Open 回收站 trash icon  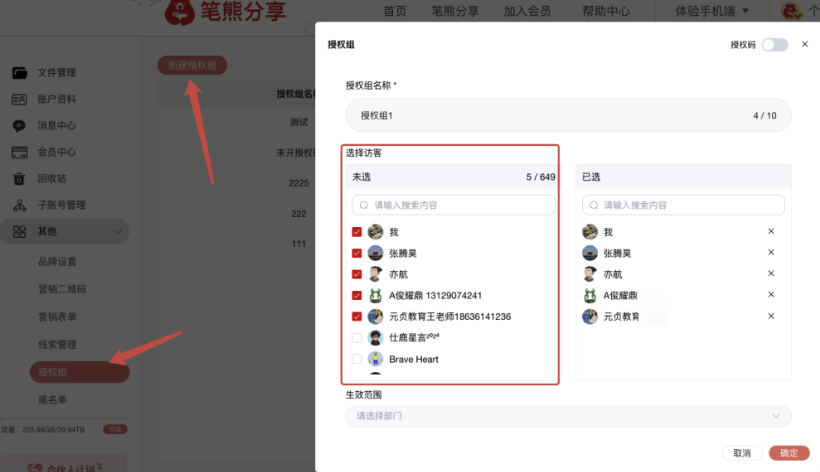[19, 179]
